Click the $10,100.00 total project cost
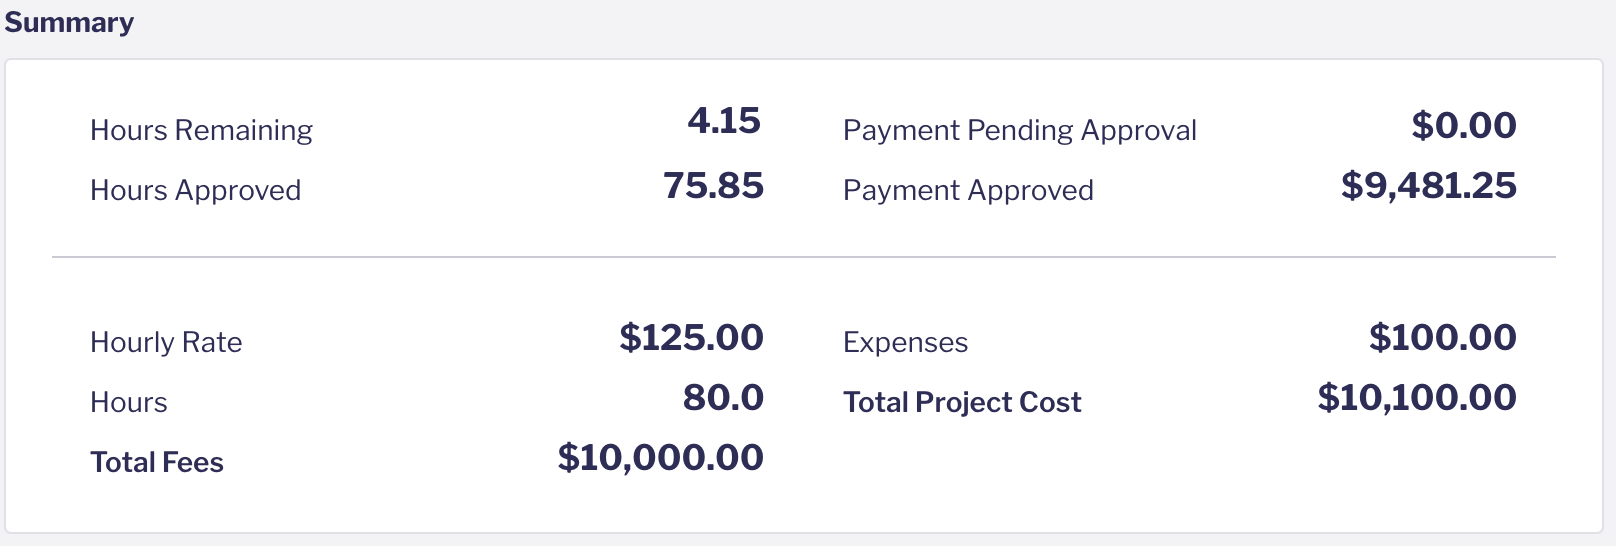The height and width of the screenshot is (546, 1616). (1416, 398)
